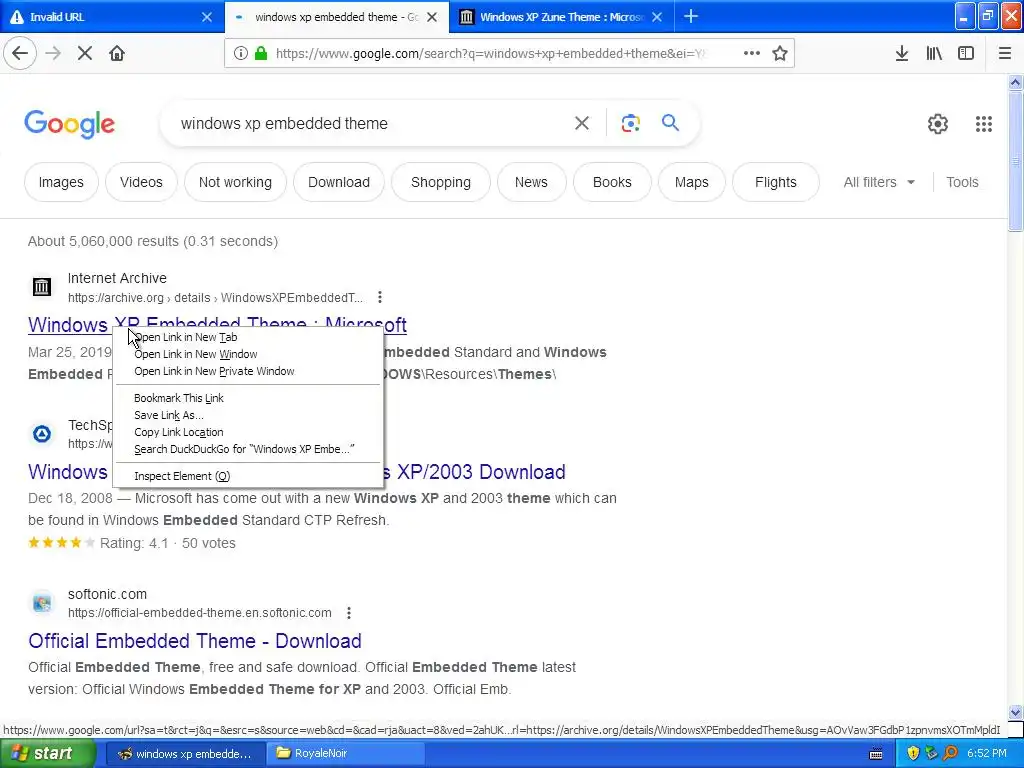1024x768 pixels.
Task: Open the page actions three-dot menu
Action: [752, 53]
